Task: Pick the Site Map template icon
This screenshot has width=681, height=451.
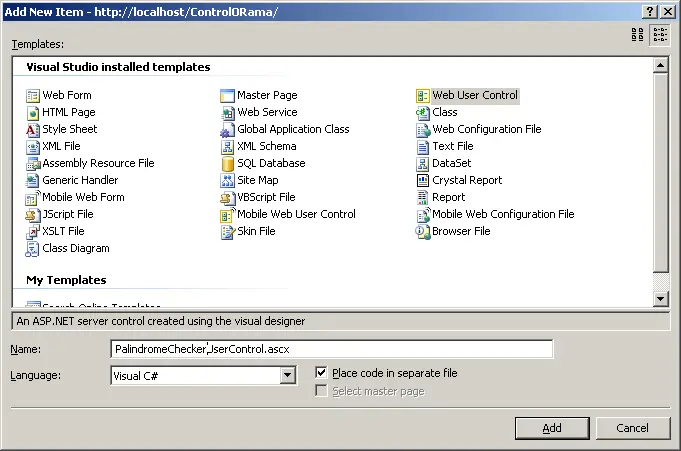Action: [x=228, y=180]
